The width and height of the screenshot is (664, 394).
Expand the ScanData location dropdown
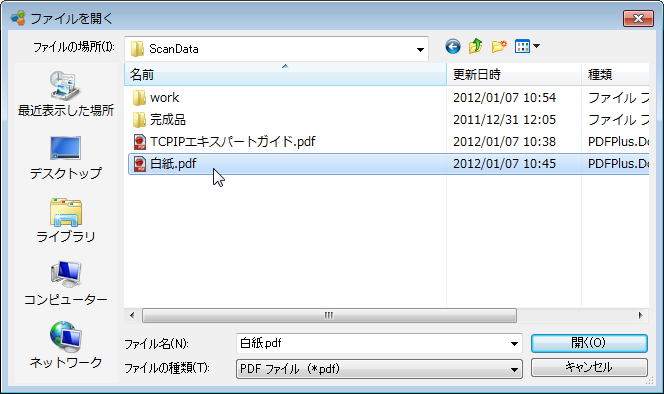click(420, 49)
